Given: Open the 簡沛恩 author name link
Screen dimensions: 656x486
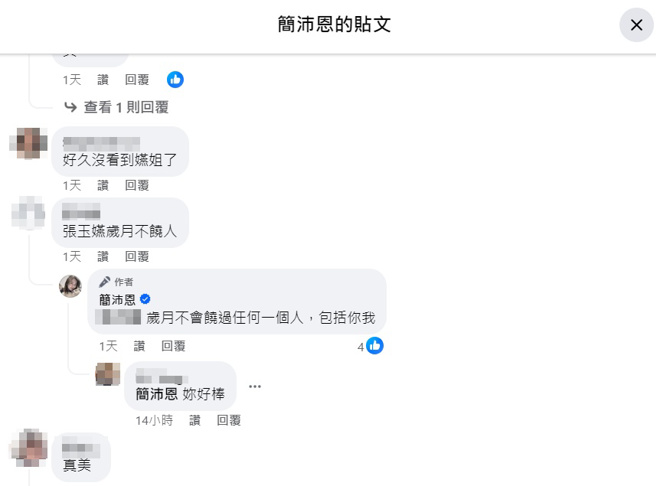Looking at the screenshot, I should tap(117, 299).
